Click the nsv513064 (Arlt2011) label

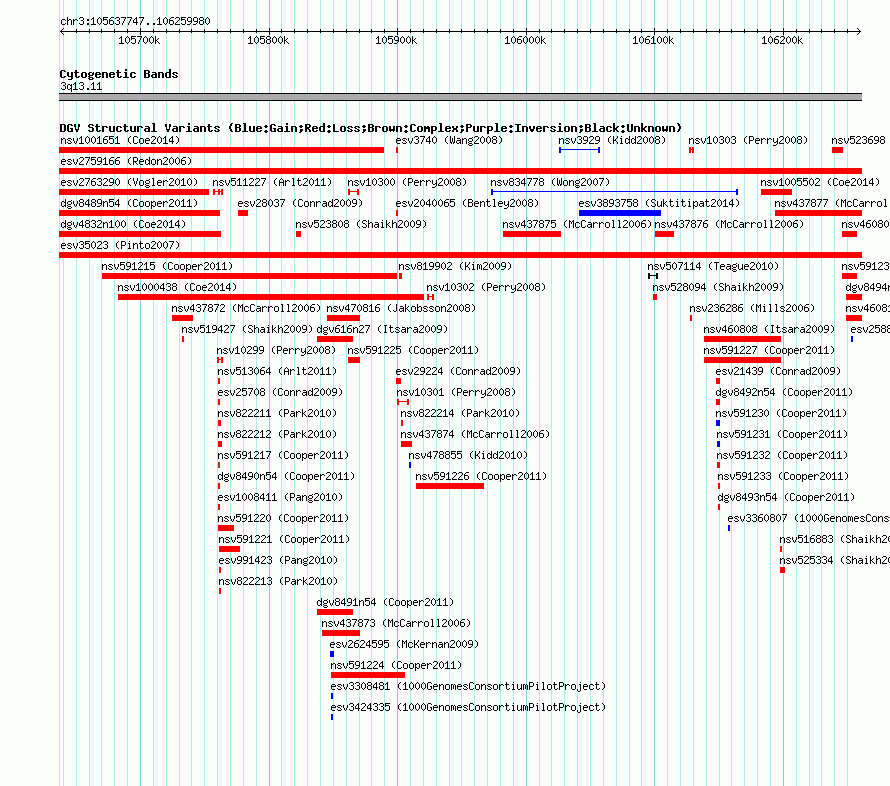277,371
